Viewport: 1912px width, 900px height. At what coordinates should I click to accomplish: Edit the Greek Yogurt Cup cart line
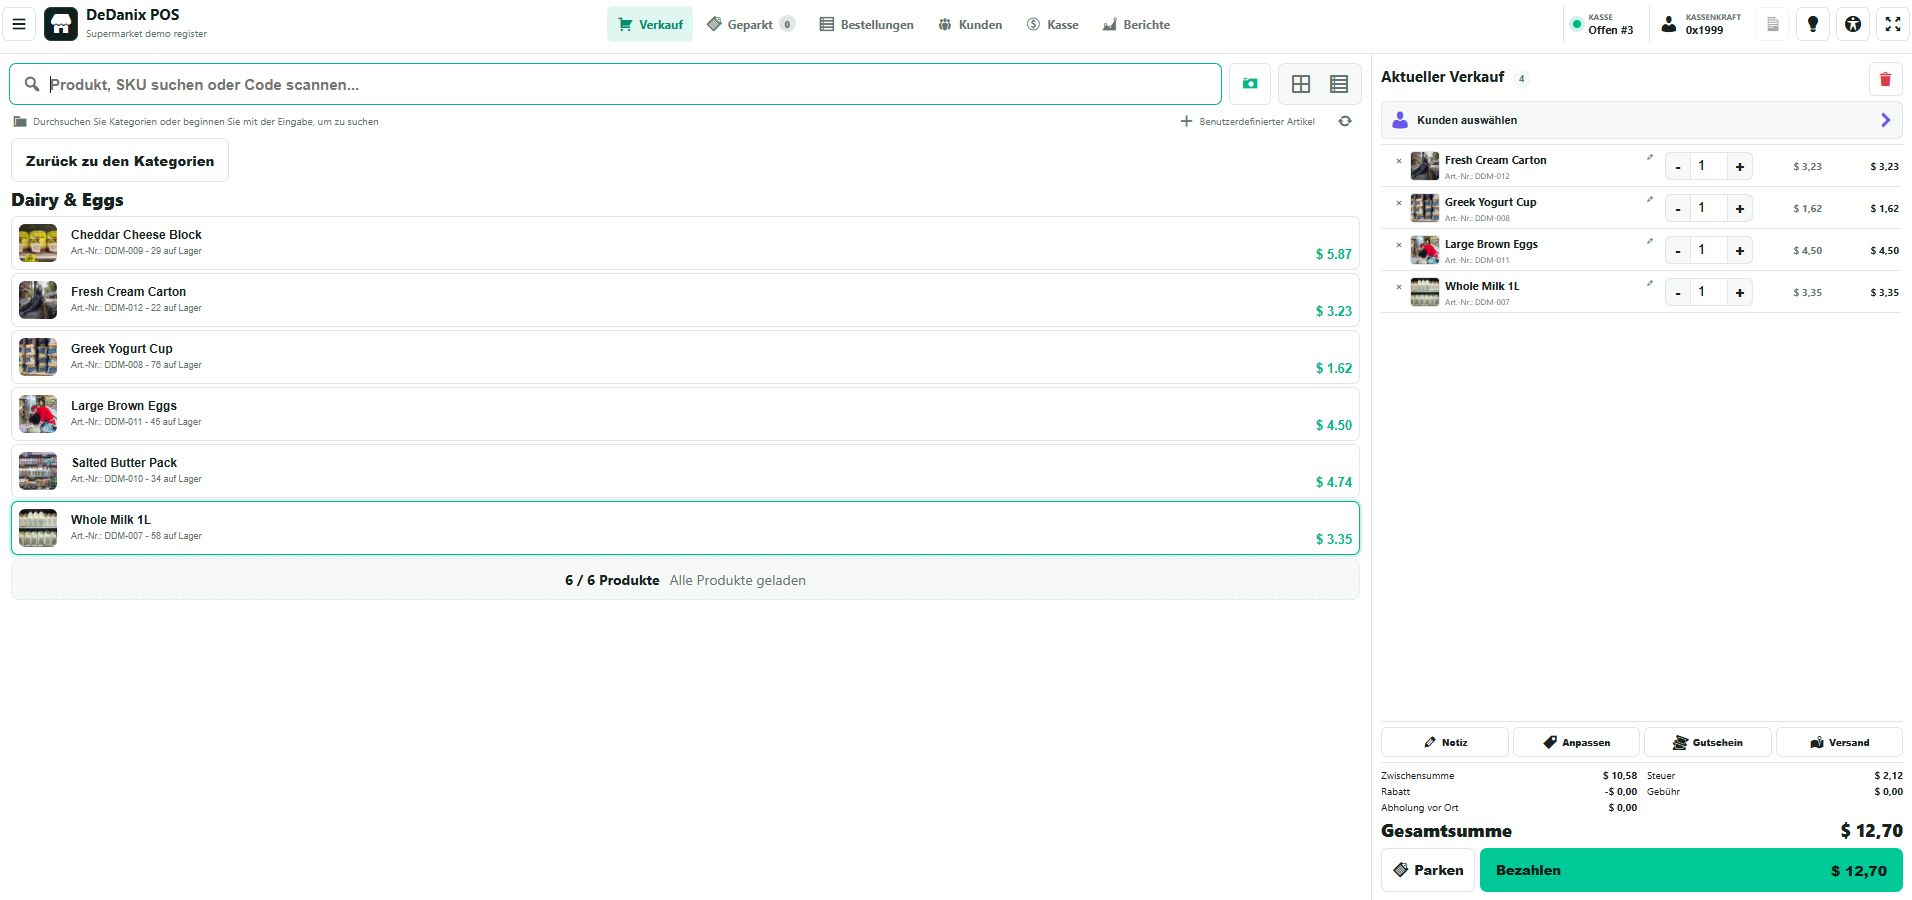pos(1650,199)
